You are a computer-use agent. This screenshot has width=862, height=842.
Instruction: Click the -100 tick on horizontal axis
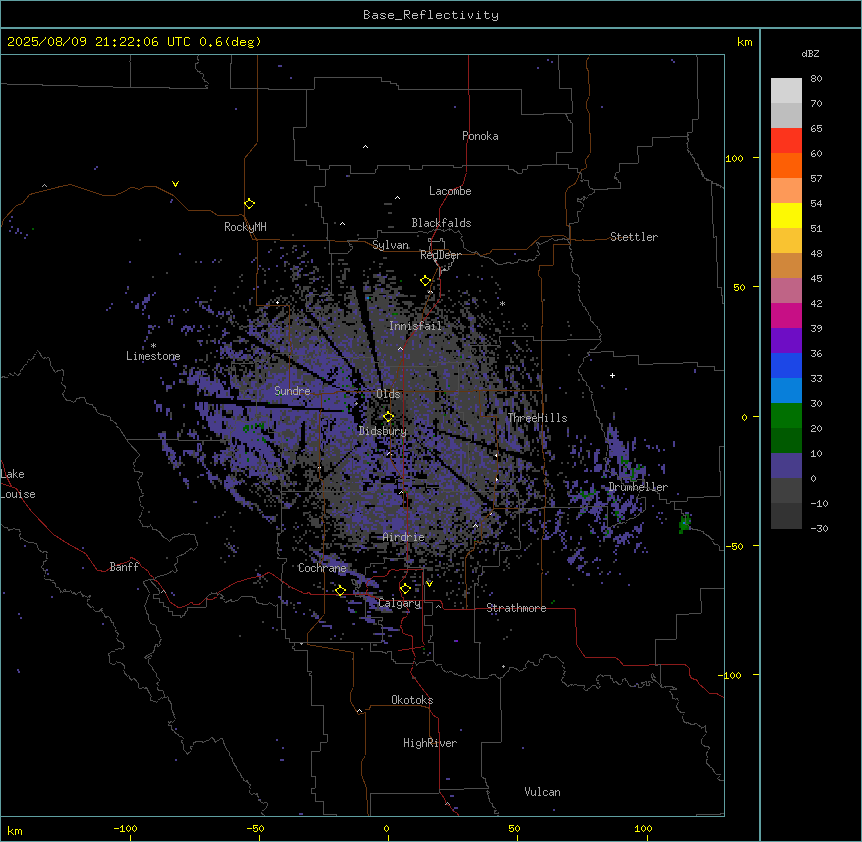click(126, 828)
